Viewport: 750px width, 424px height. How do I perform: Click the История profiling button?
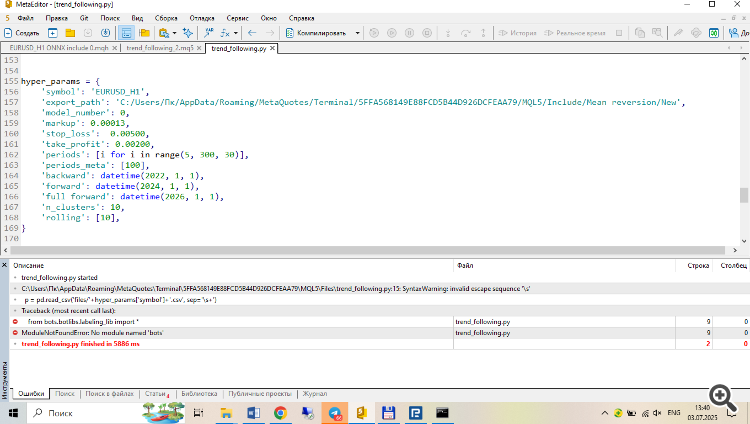pos(518,33)
